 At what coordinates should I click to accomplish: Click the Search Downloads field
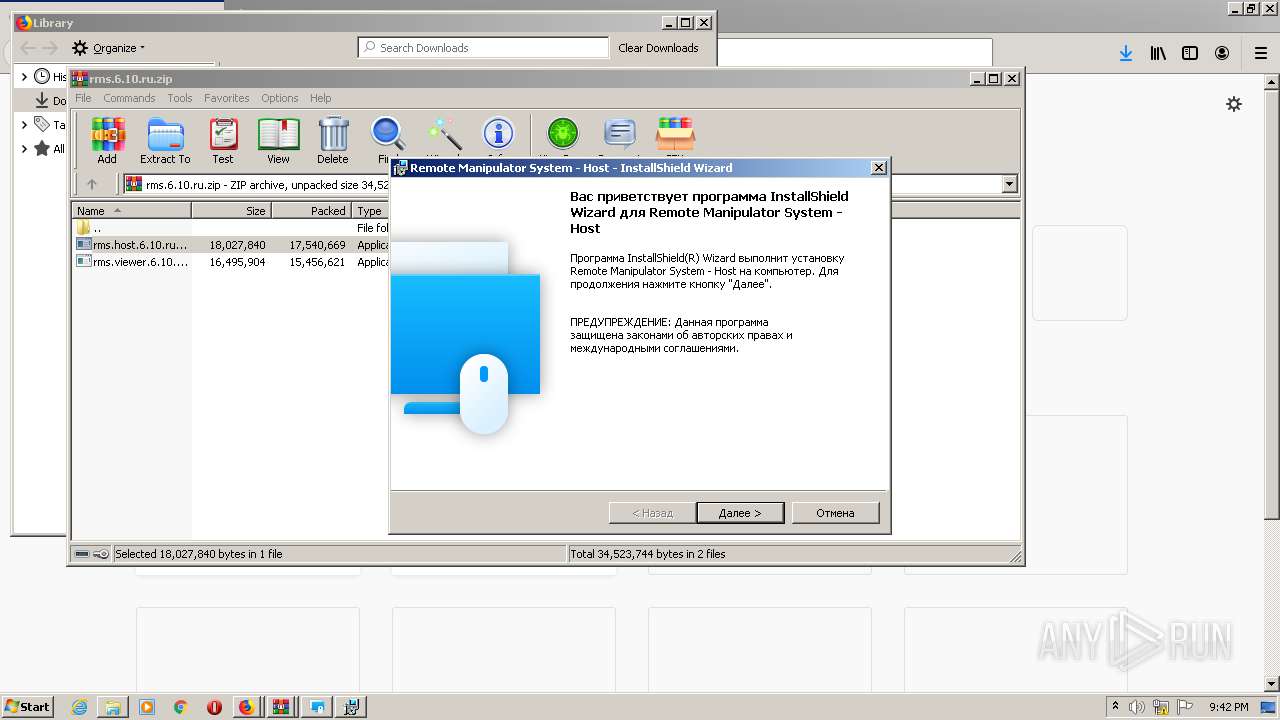pos(483,48)
